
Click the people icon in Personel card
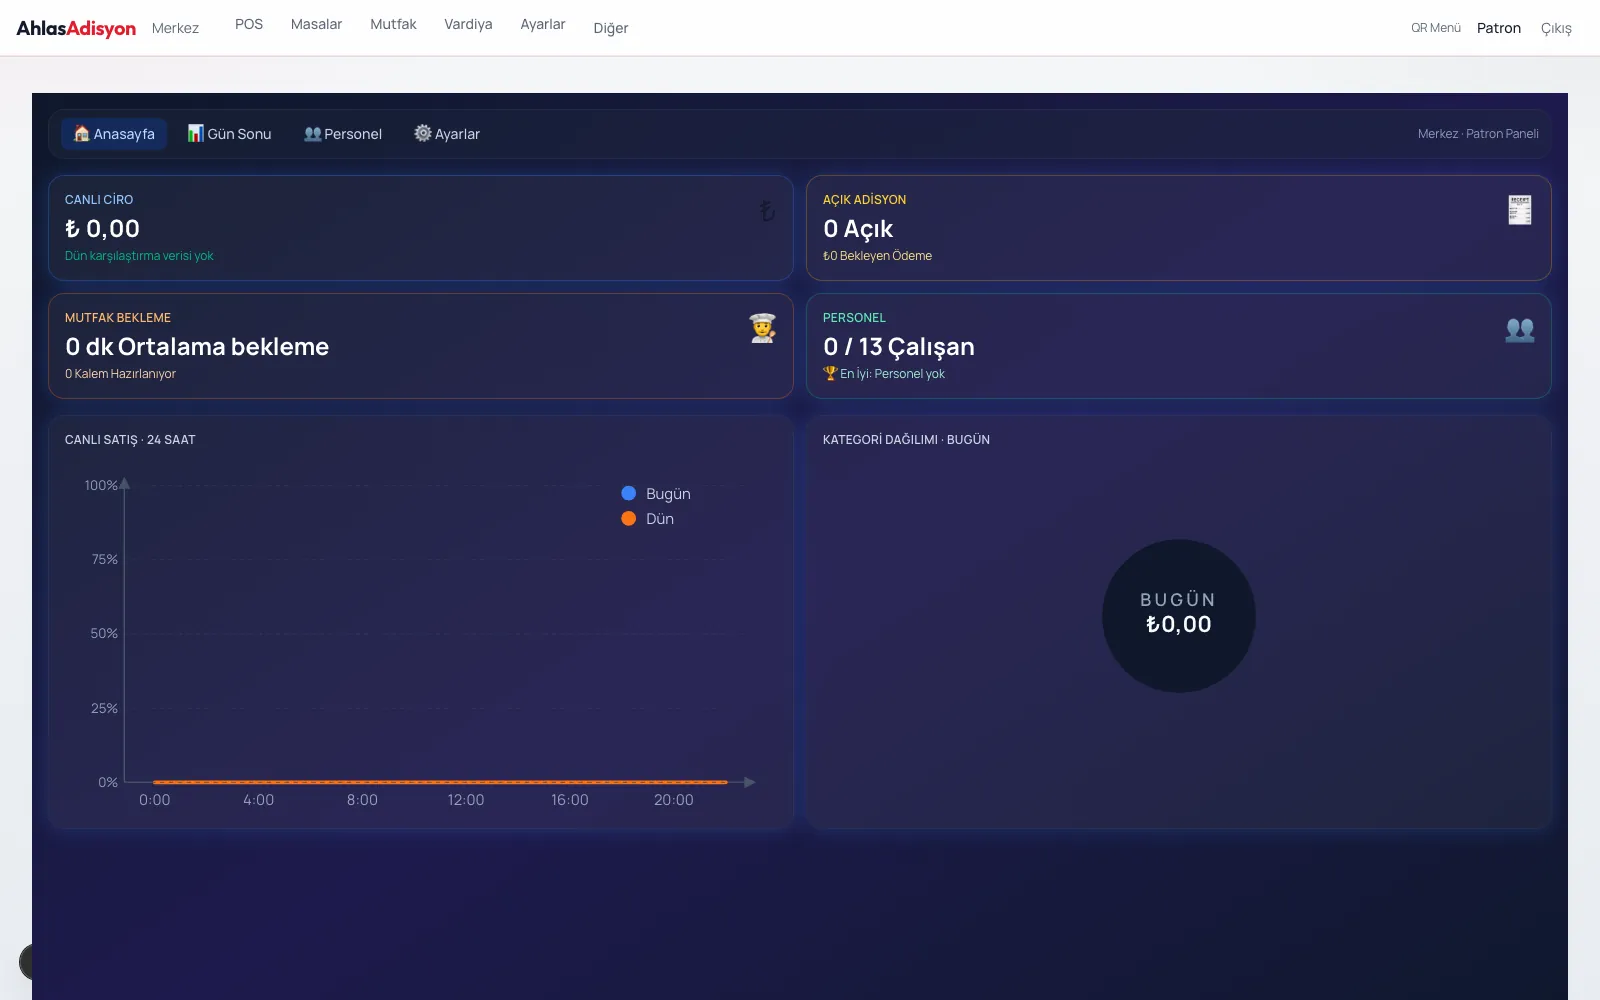[1520, 329]
